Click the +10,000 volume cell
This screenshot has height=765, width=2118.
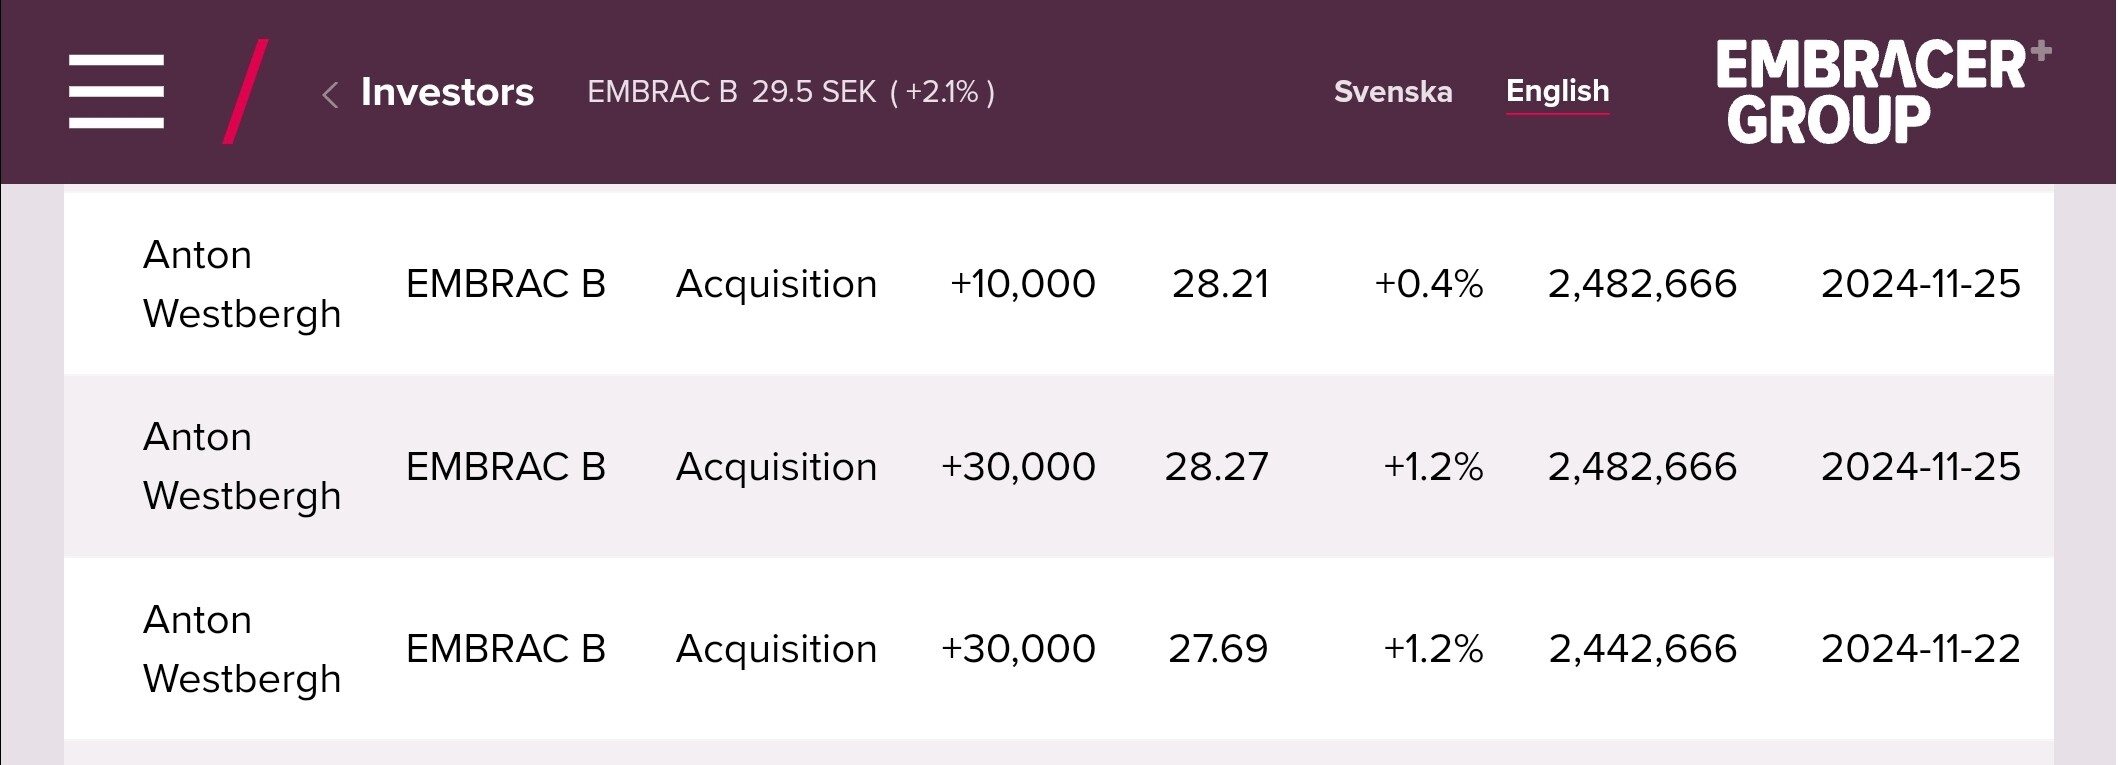pos(1022,284)
